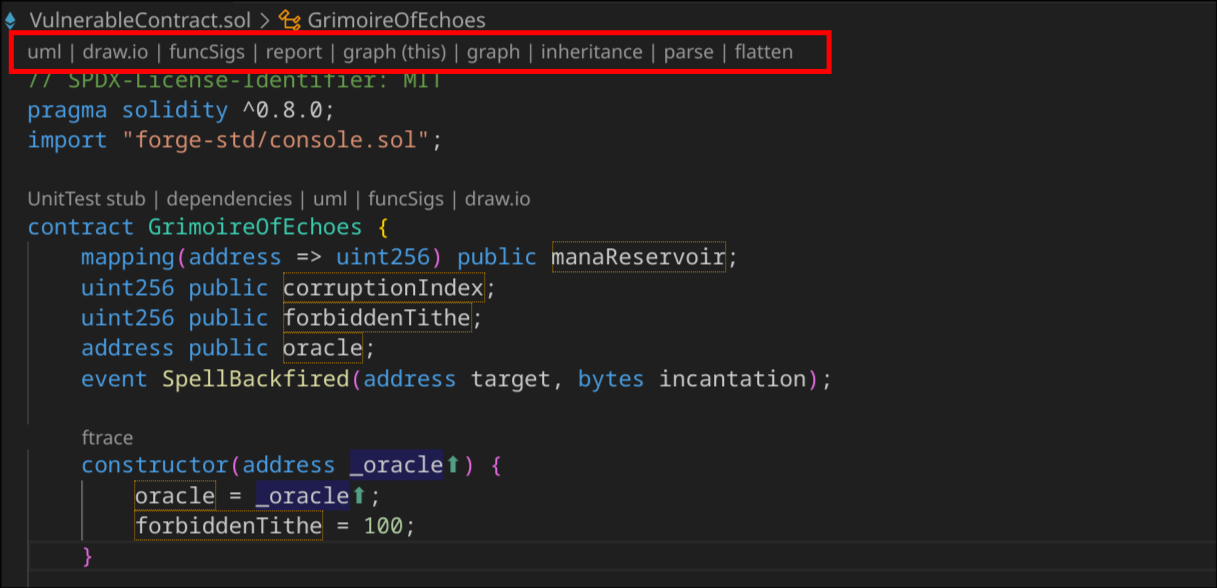
Task: Click the green arrow after the _oracle constructor parameter
Action: pyautogui.click(x=452, y=465)
